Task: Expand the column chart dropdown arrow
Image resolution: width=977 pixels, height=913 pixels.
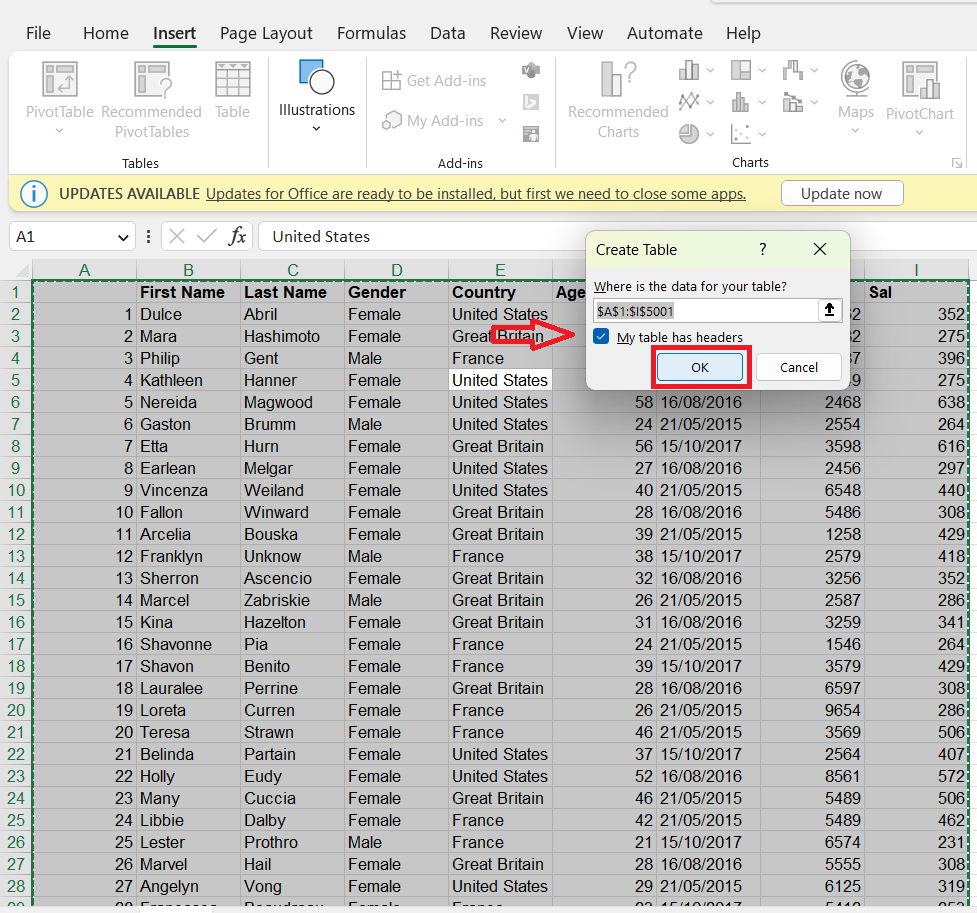Action: (x=711, y=70)
